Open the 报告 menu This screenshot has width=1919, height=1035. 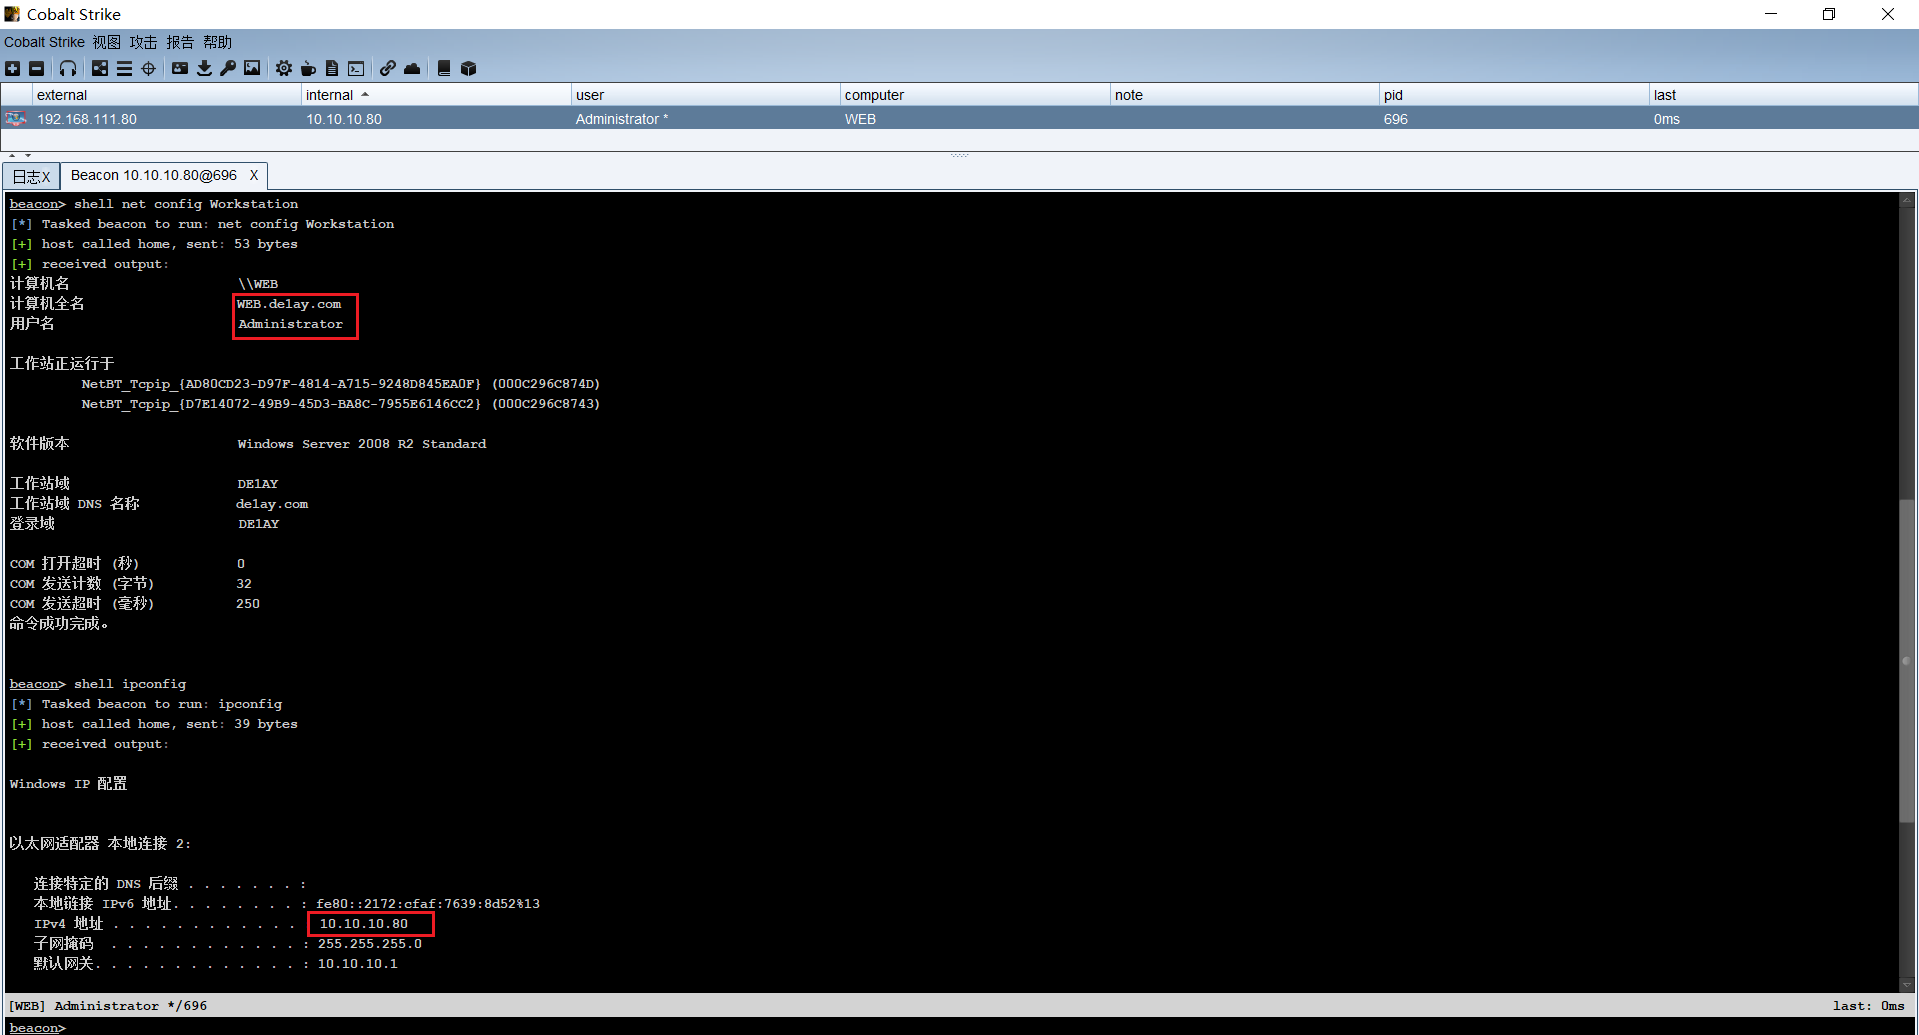[180, 42]
